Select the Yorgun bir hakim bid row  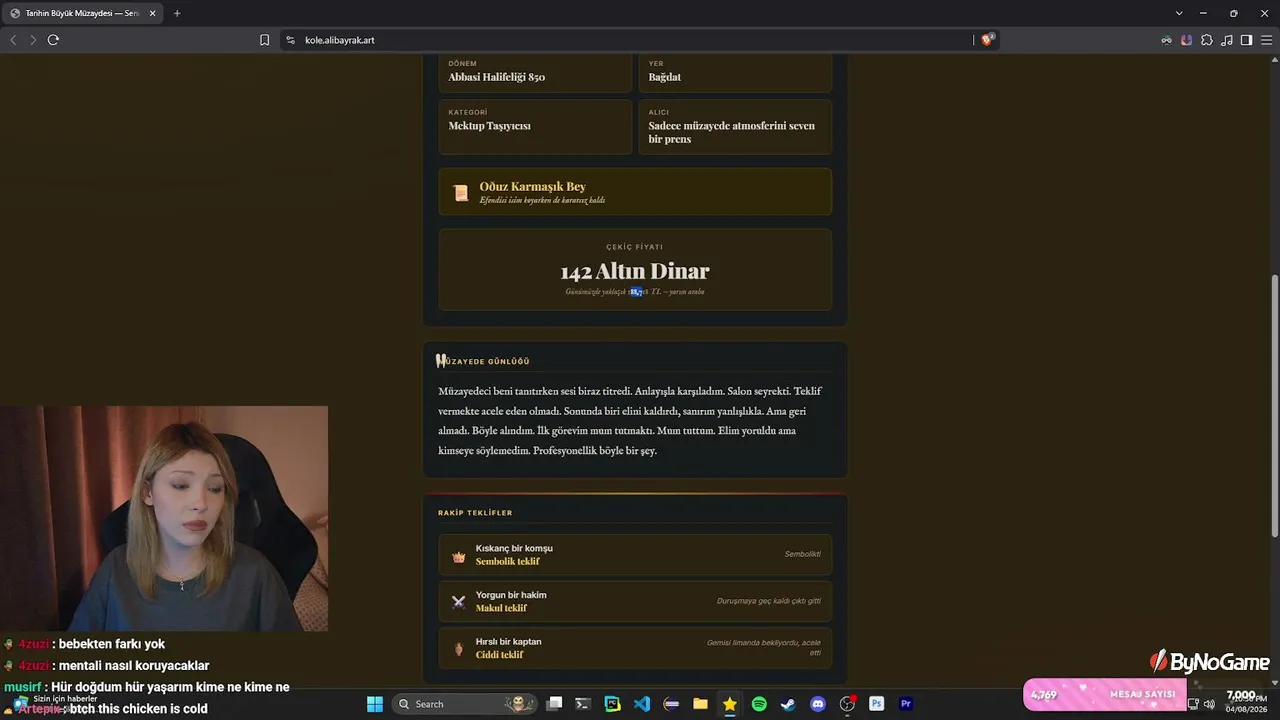[x=635, y=602]
